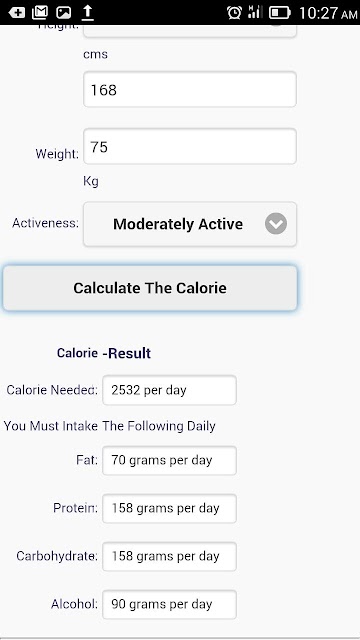Expand the Activeness selection box

click(x=190, y=224)
